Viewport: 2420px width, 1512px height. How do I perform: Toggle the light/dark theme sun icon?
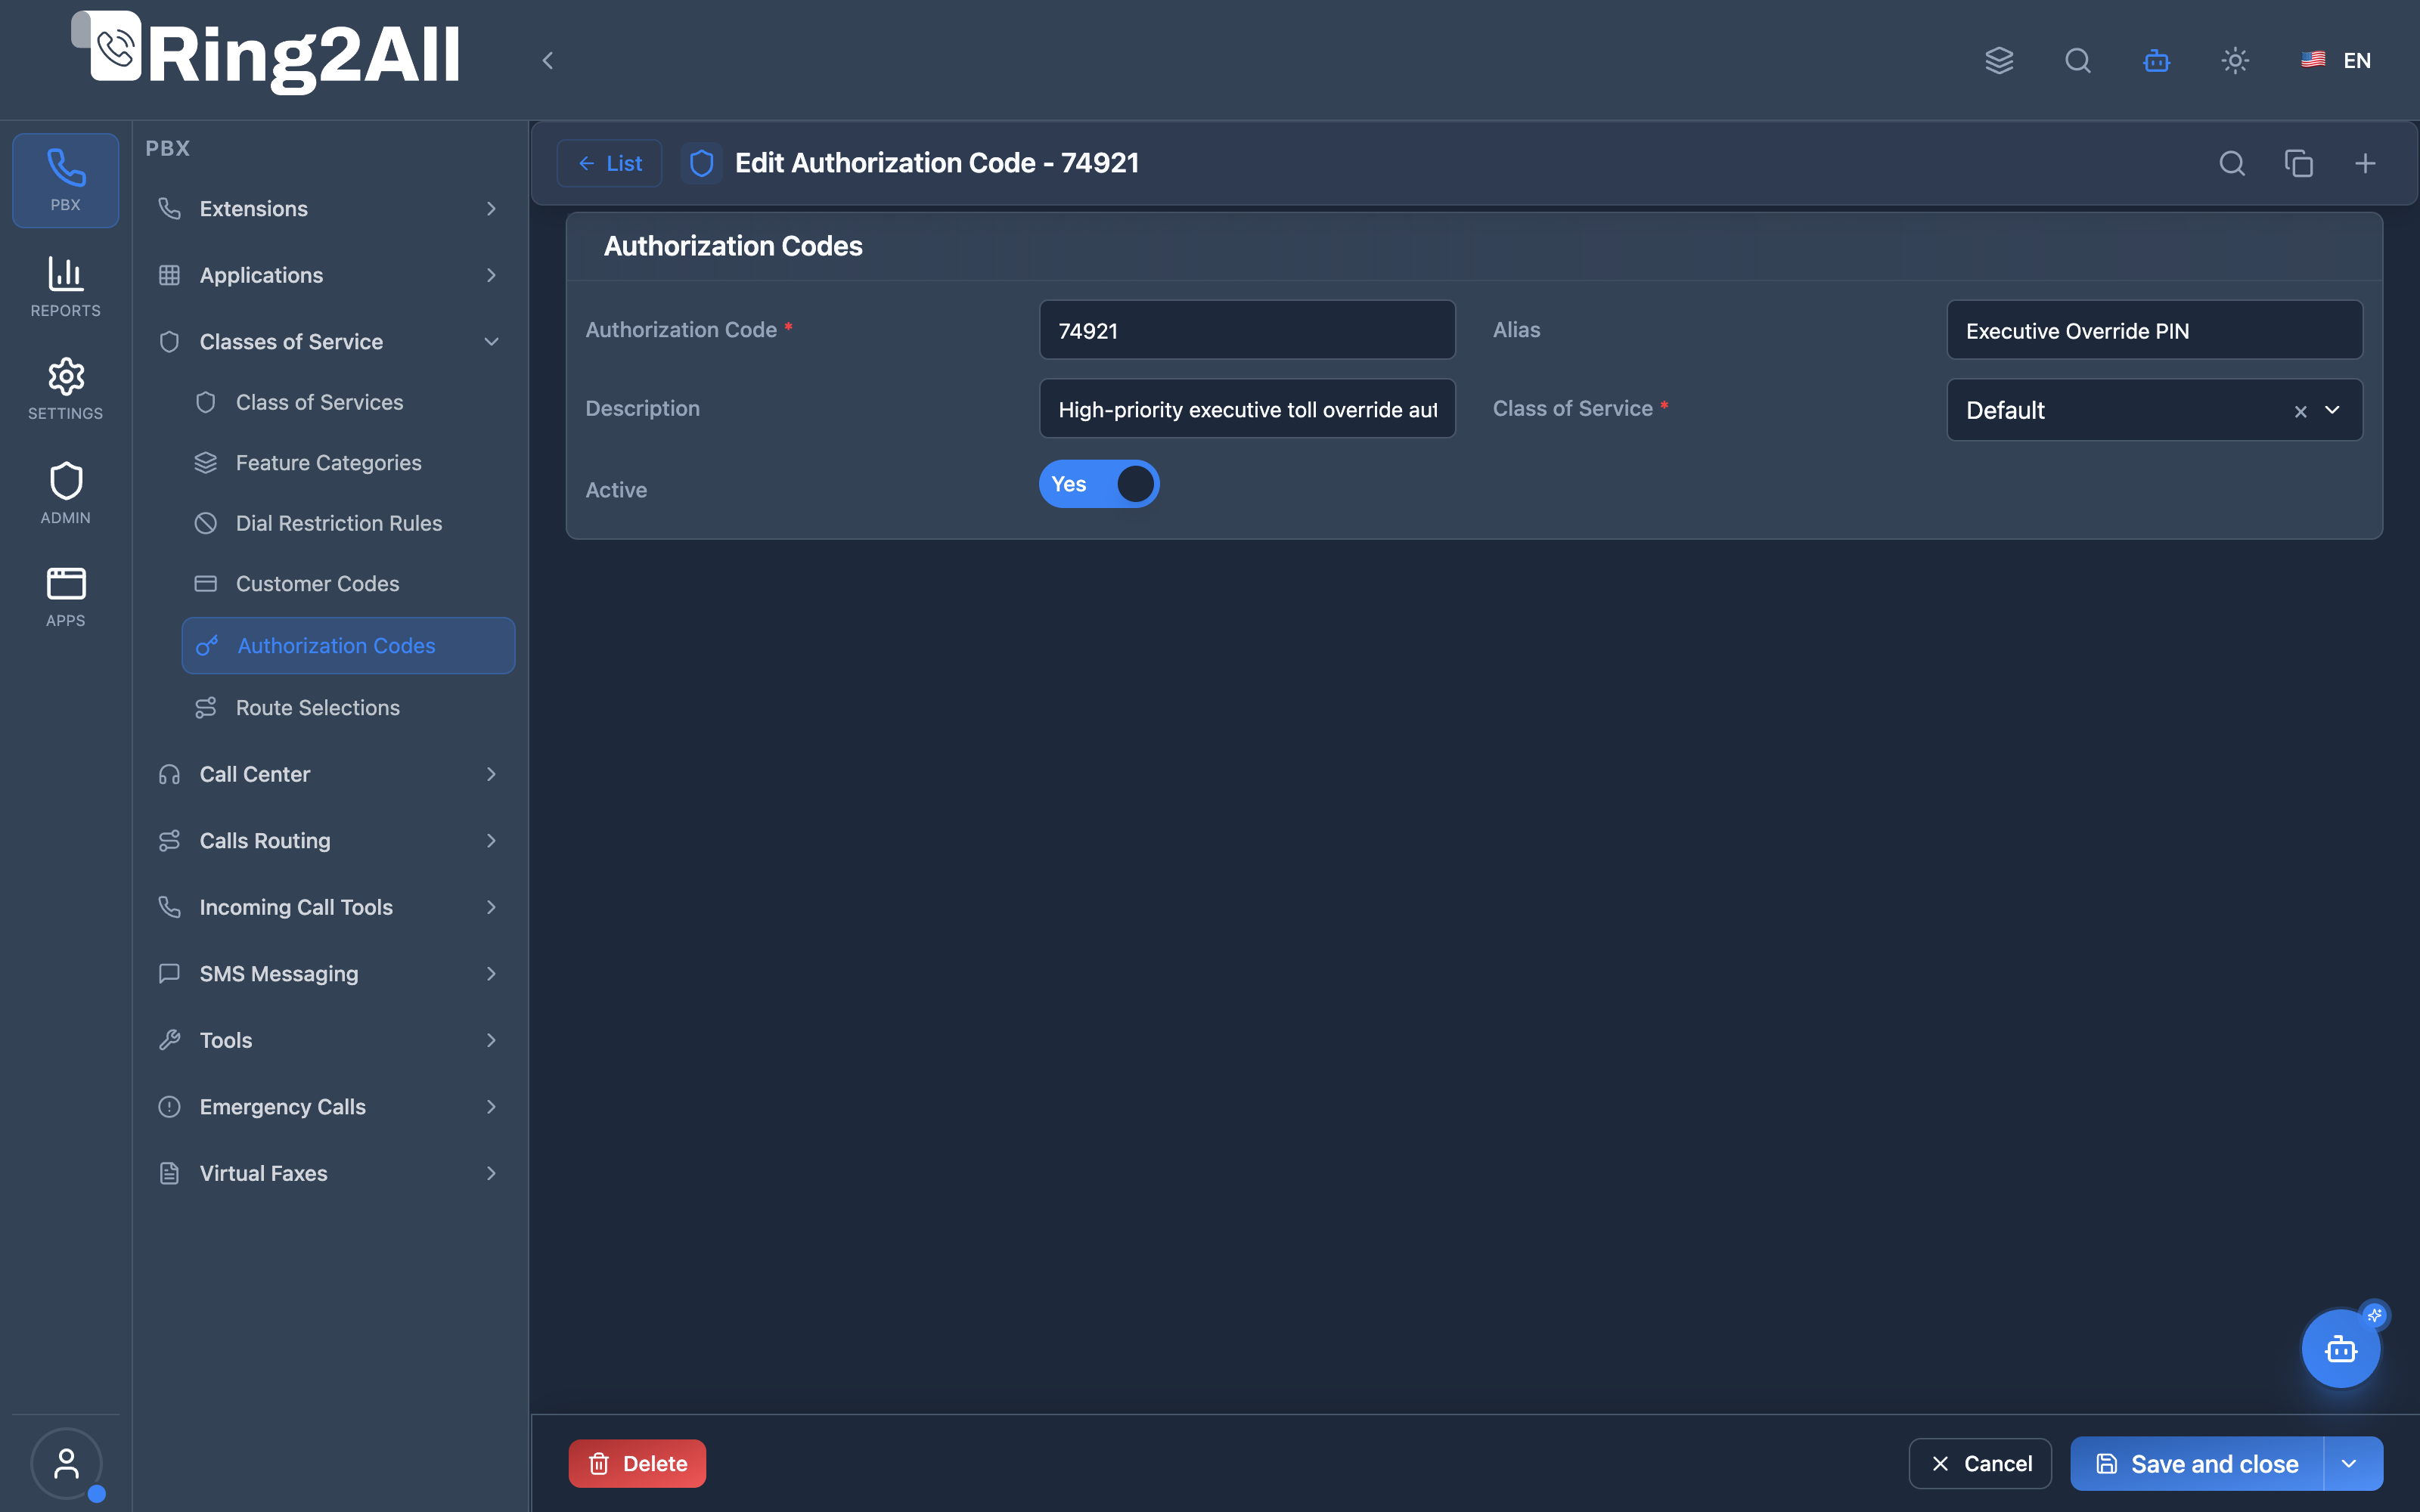(x=2235, y=60)
